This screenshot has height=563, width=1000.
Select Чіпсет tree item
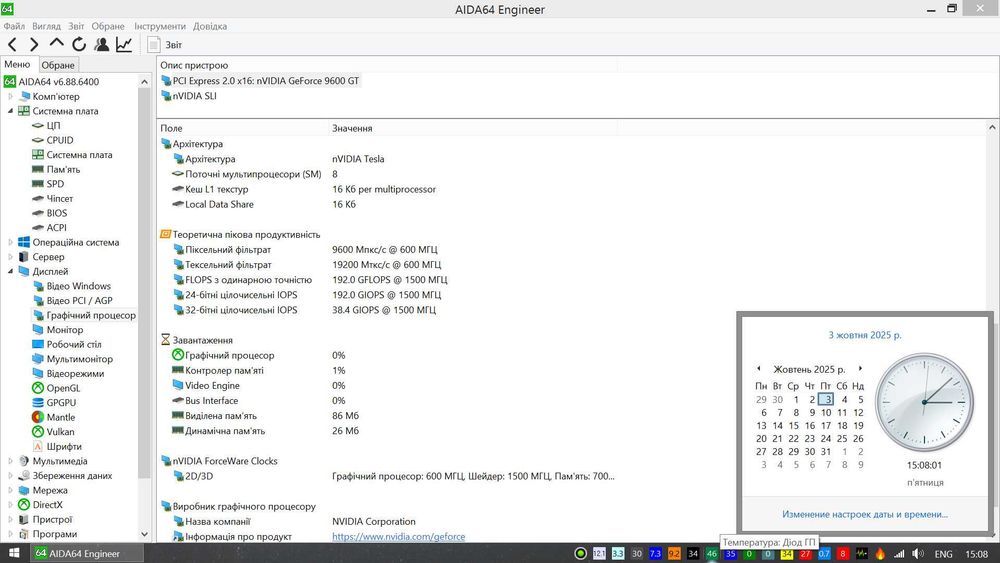pos(59,198)
